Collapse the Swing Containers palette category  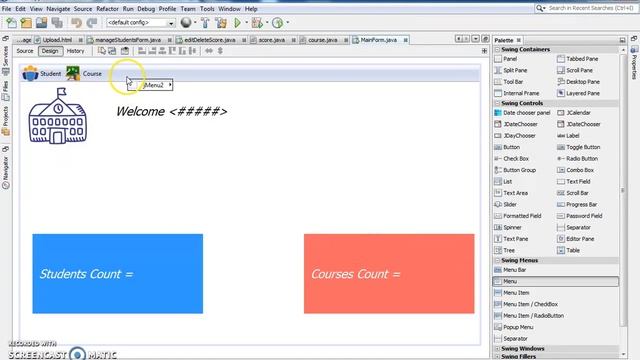pos(498,49)
